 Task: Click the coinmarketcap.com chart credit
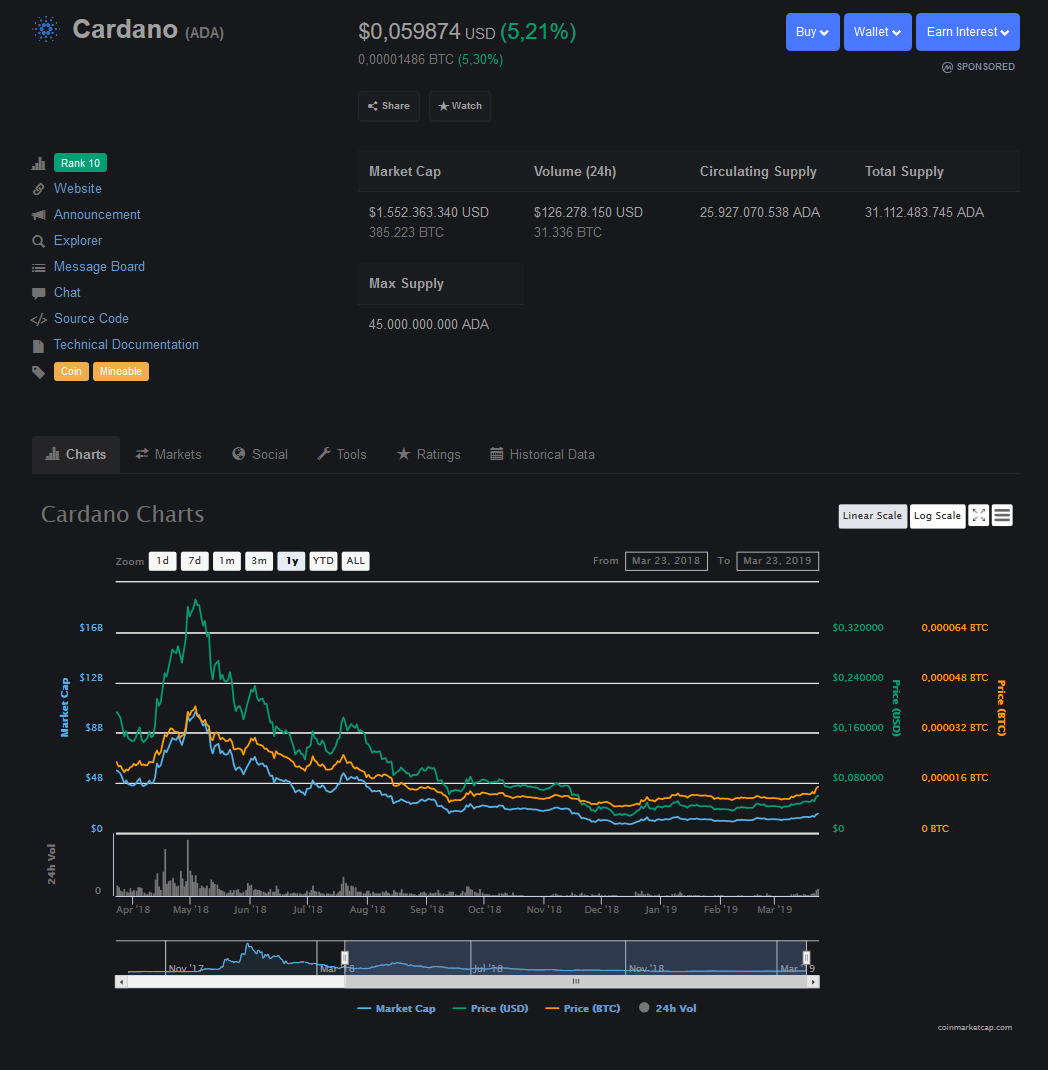[974, 1027]
